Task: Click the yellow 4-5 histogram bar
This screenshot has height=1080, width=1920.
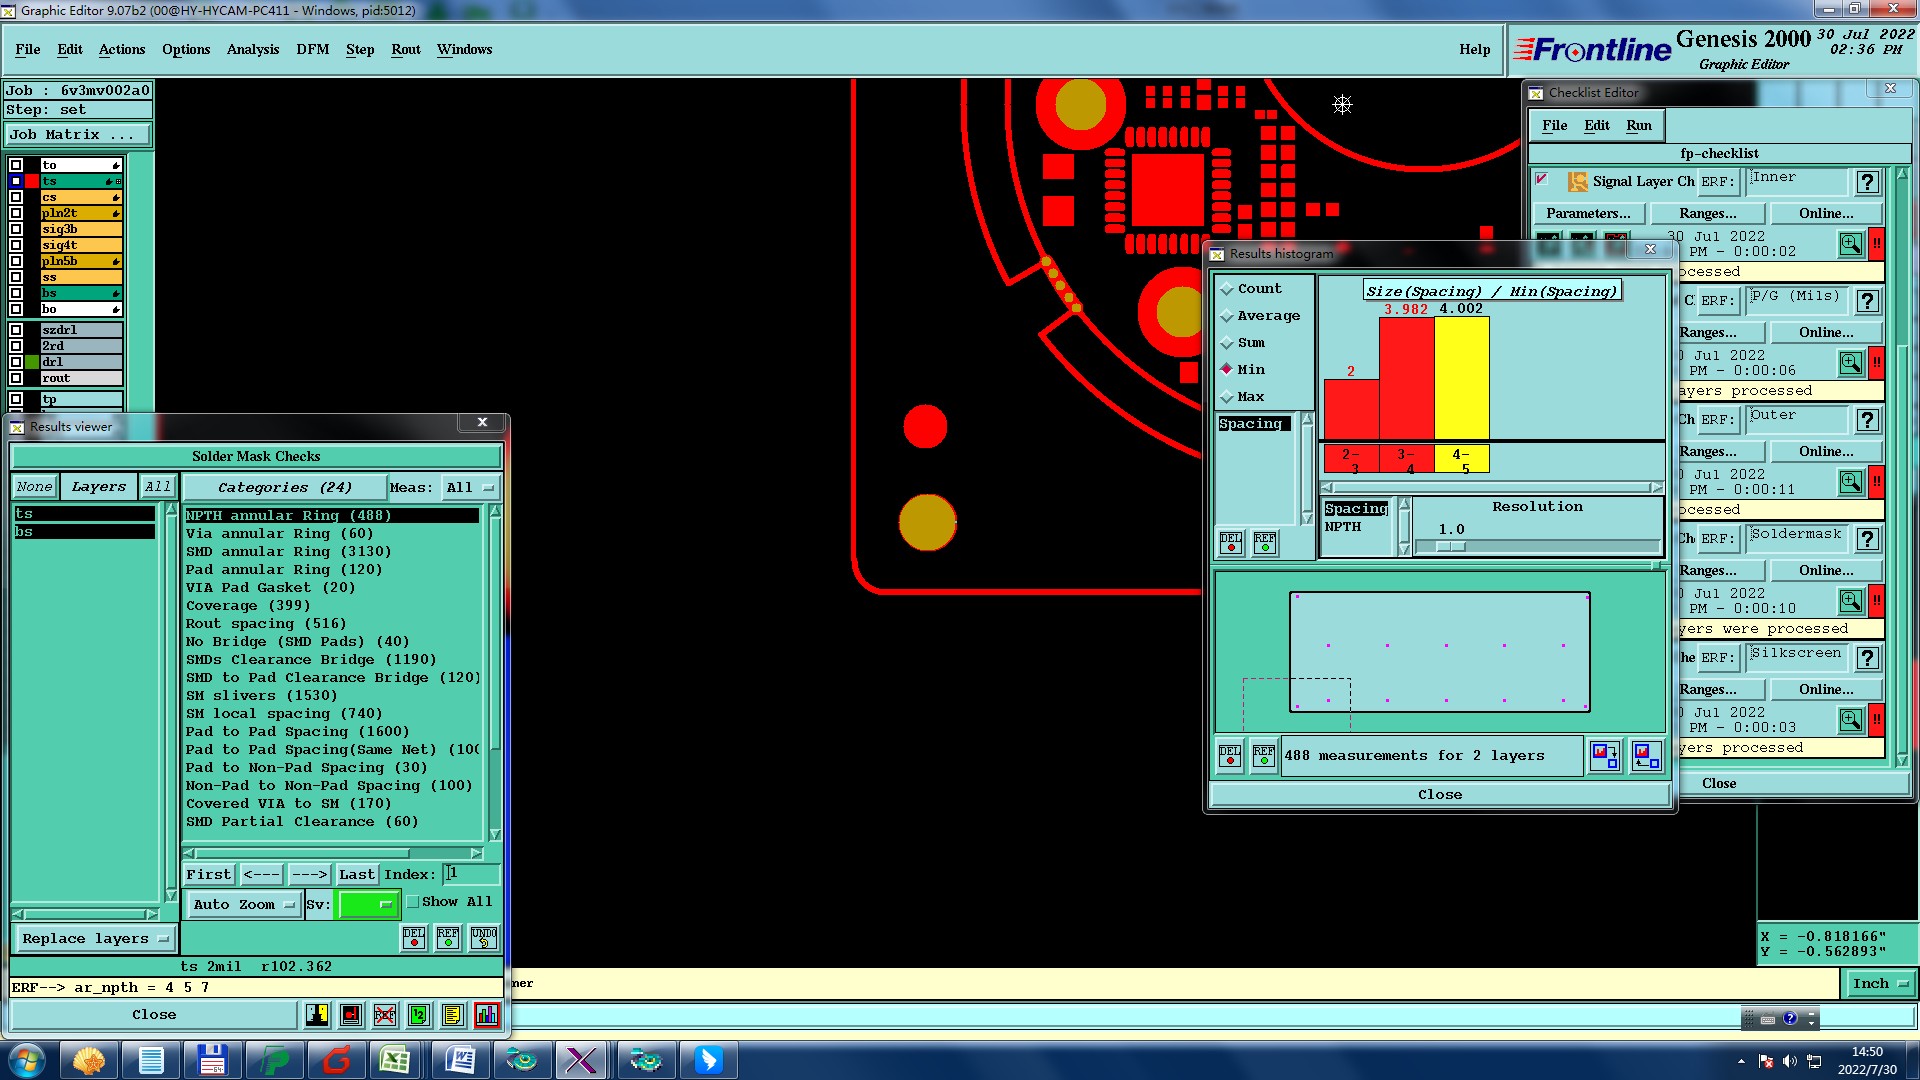Action: click(x=1462, y=379)
